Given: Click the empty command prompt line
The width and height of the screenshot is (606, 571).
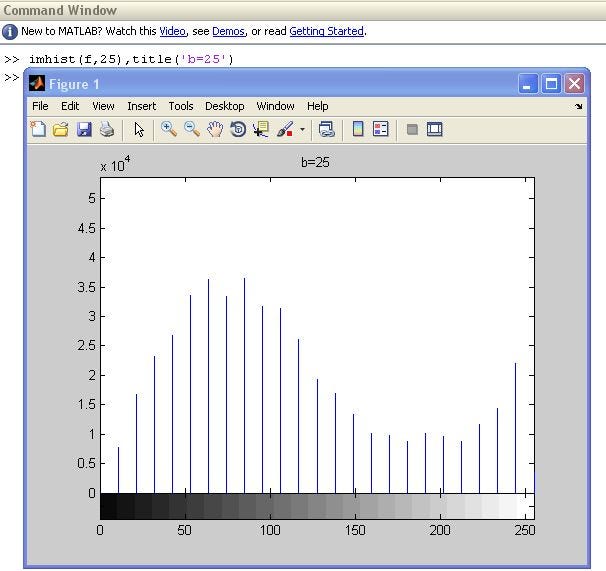Looking at the screenshot, I should 12,77.
